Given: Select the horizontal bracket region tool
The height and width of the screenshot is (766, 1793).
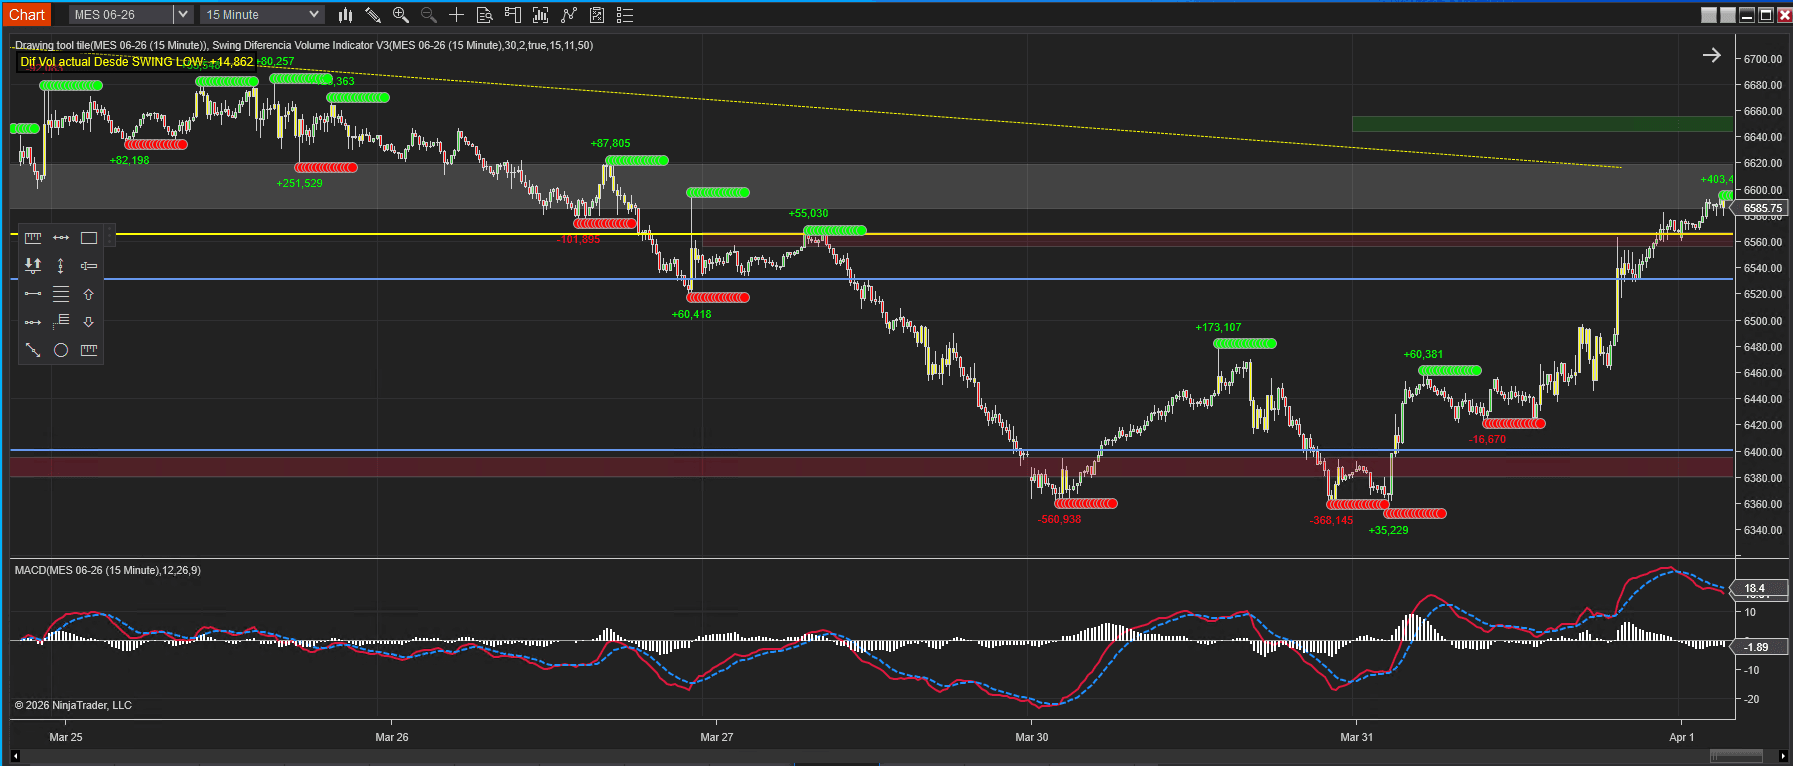Looking at the screenshot, I should [89, 266].
